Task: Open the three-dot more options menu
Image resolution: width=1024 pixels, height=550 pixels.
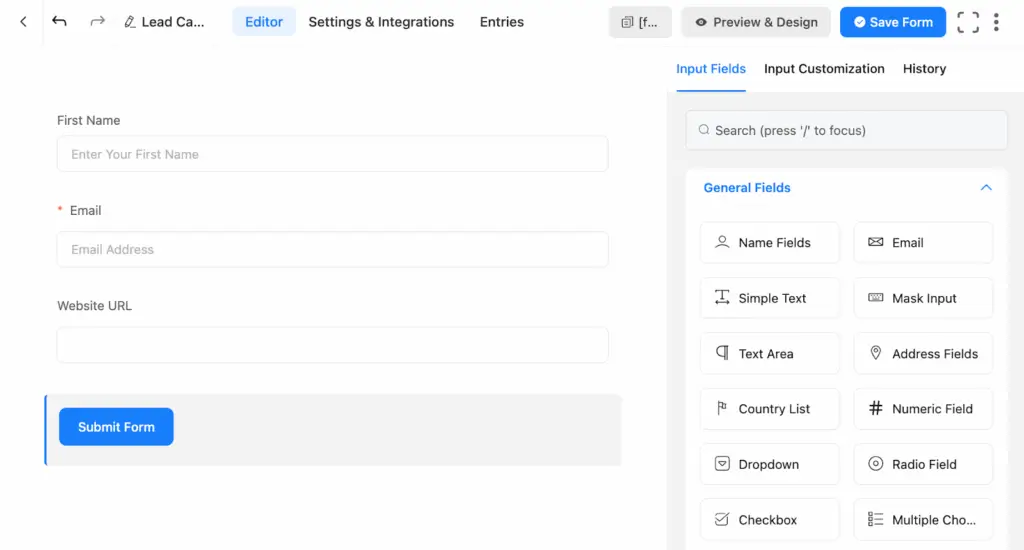Action: (997, 22)
